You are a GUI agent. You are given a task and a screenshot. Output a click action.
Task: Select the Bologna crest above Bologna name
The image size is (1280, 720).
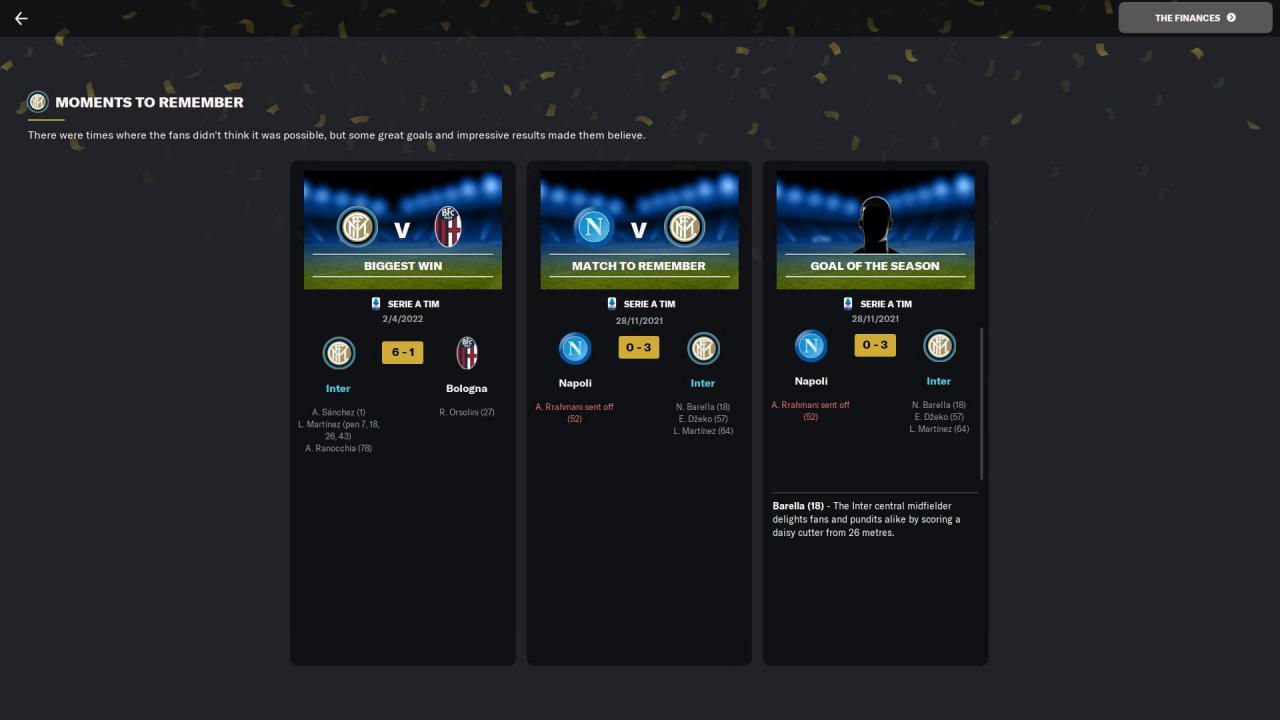[x=467, y=353]
